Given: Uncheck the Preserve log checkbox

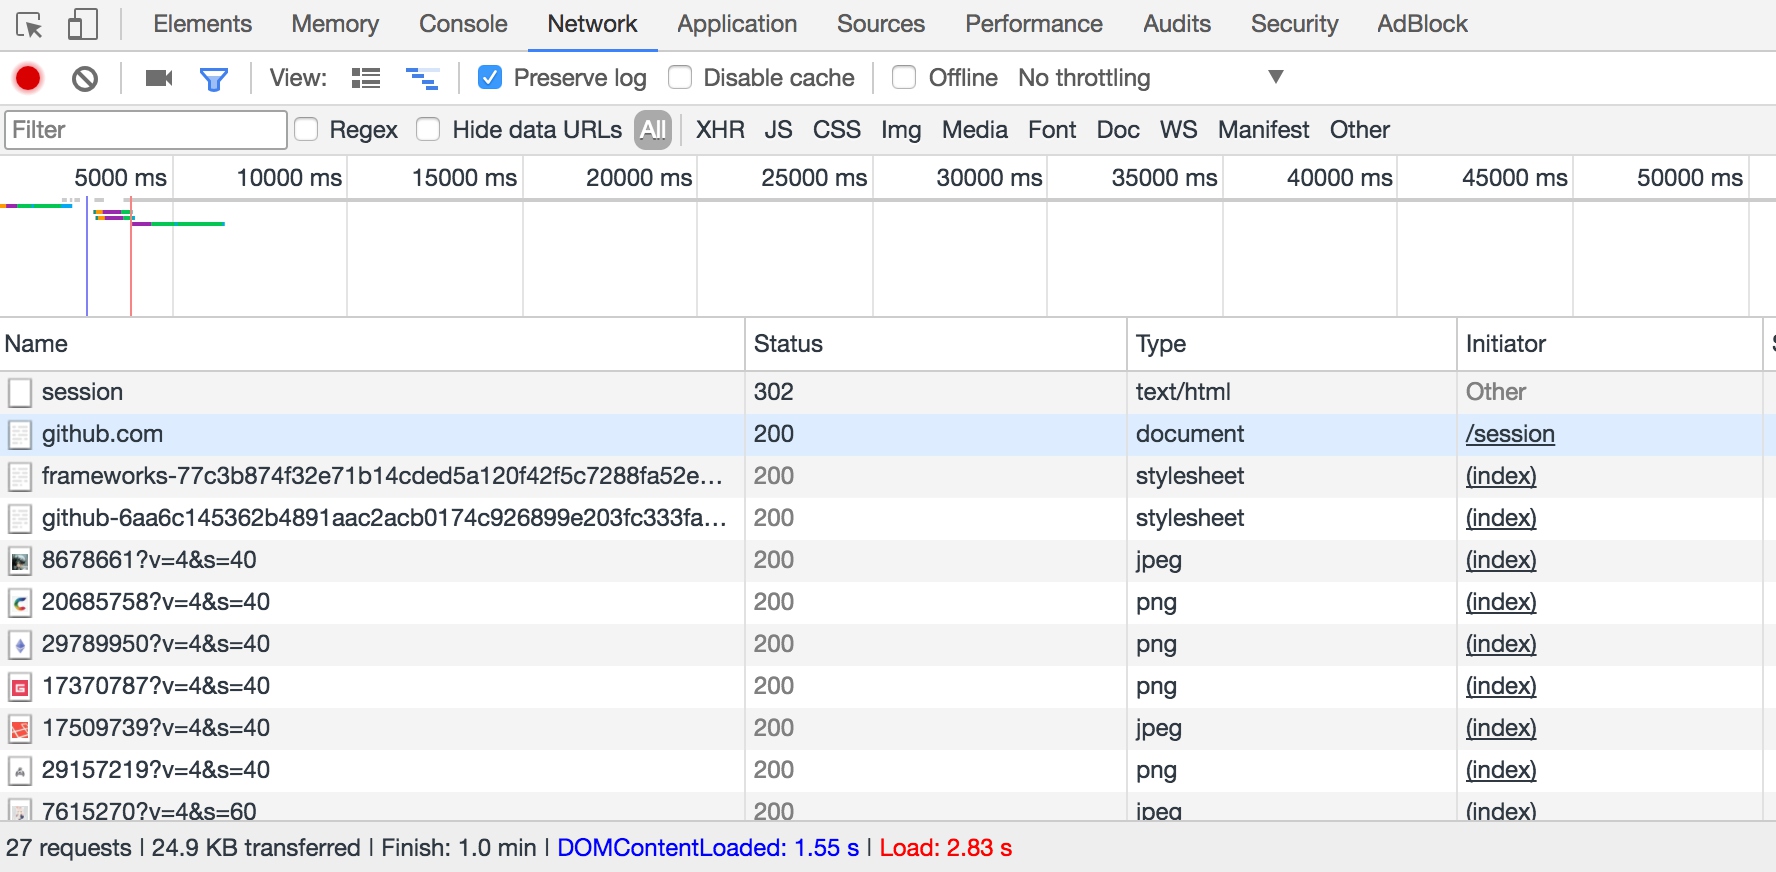Looking at the screenshot, I should click(490, 77).
